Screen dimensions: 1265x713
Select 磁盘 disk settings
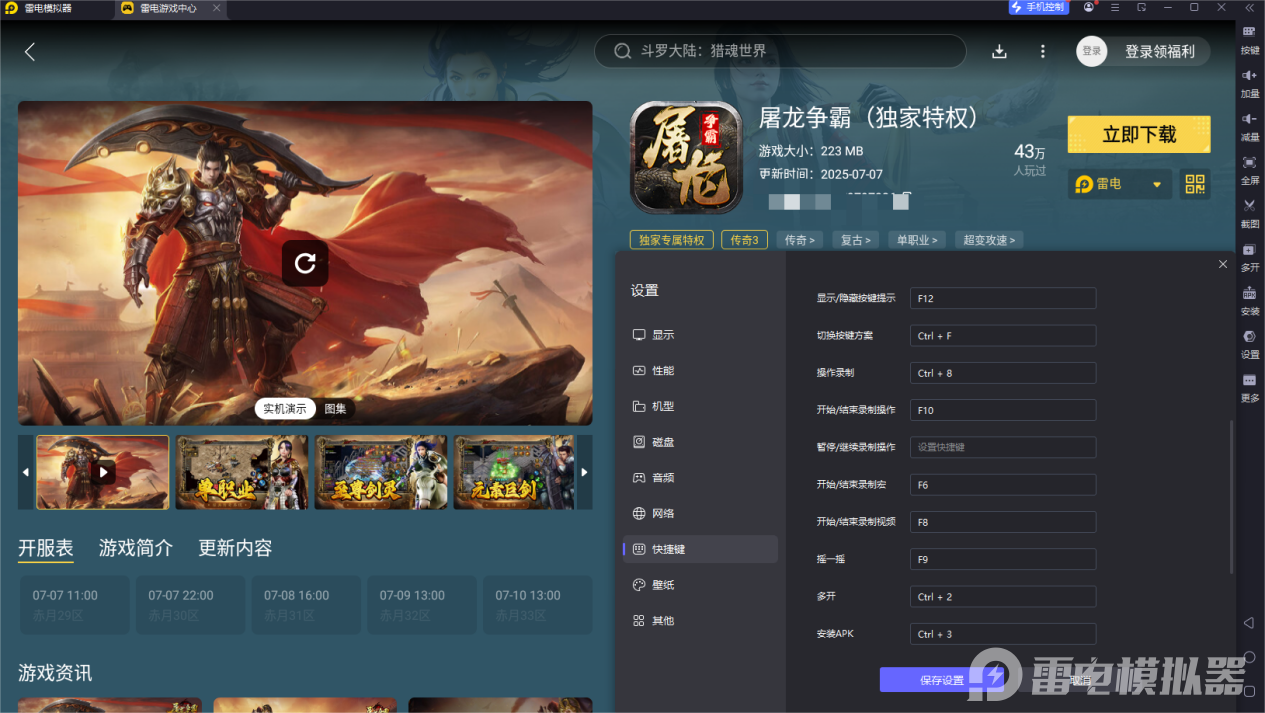pos(700,442)
